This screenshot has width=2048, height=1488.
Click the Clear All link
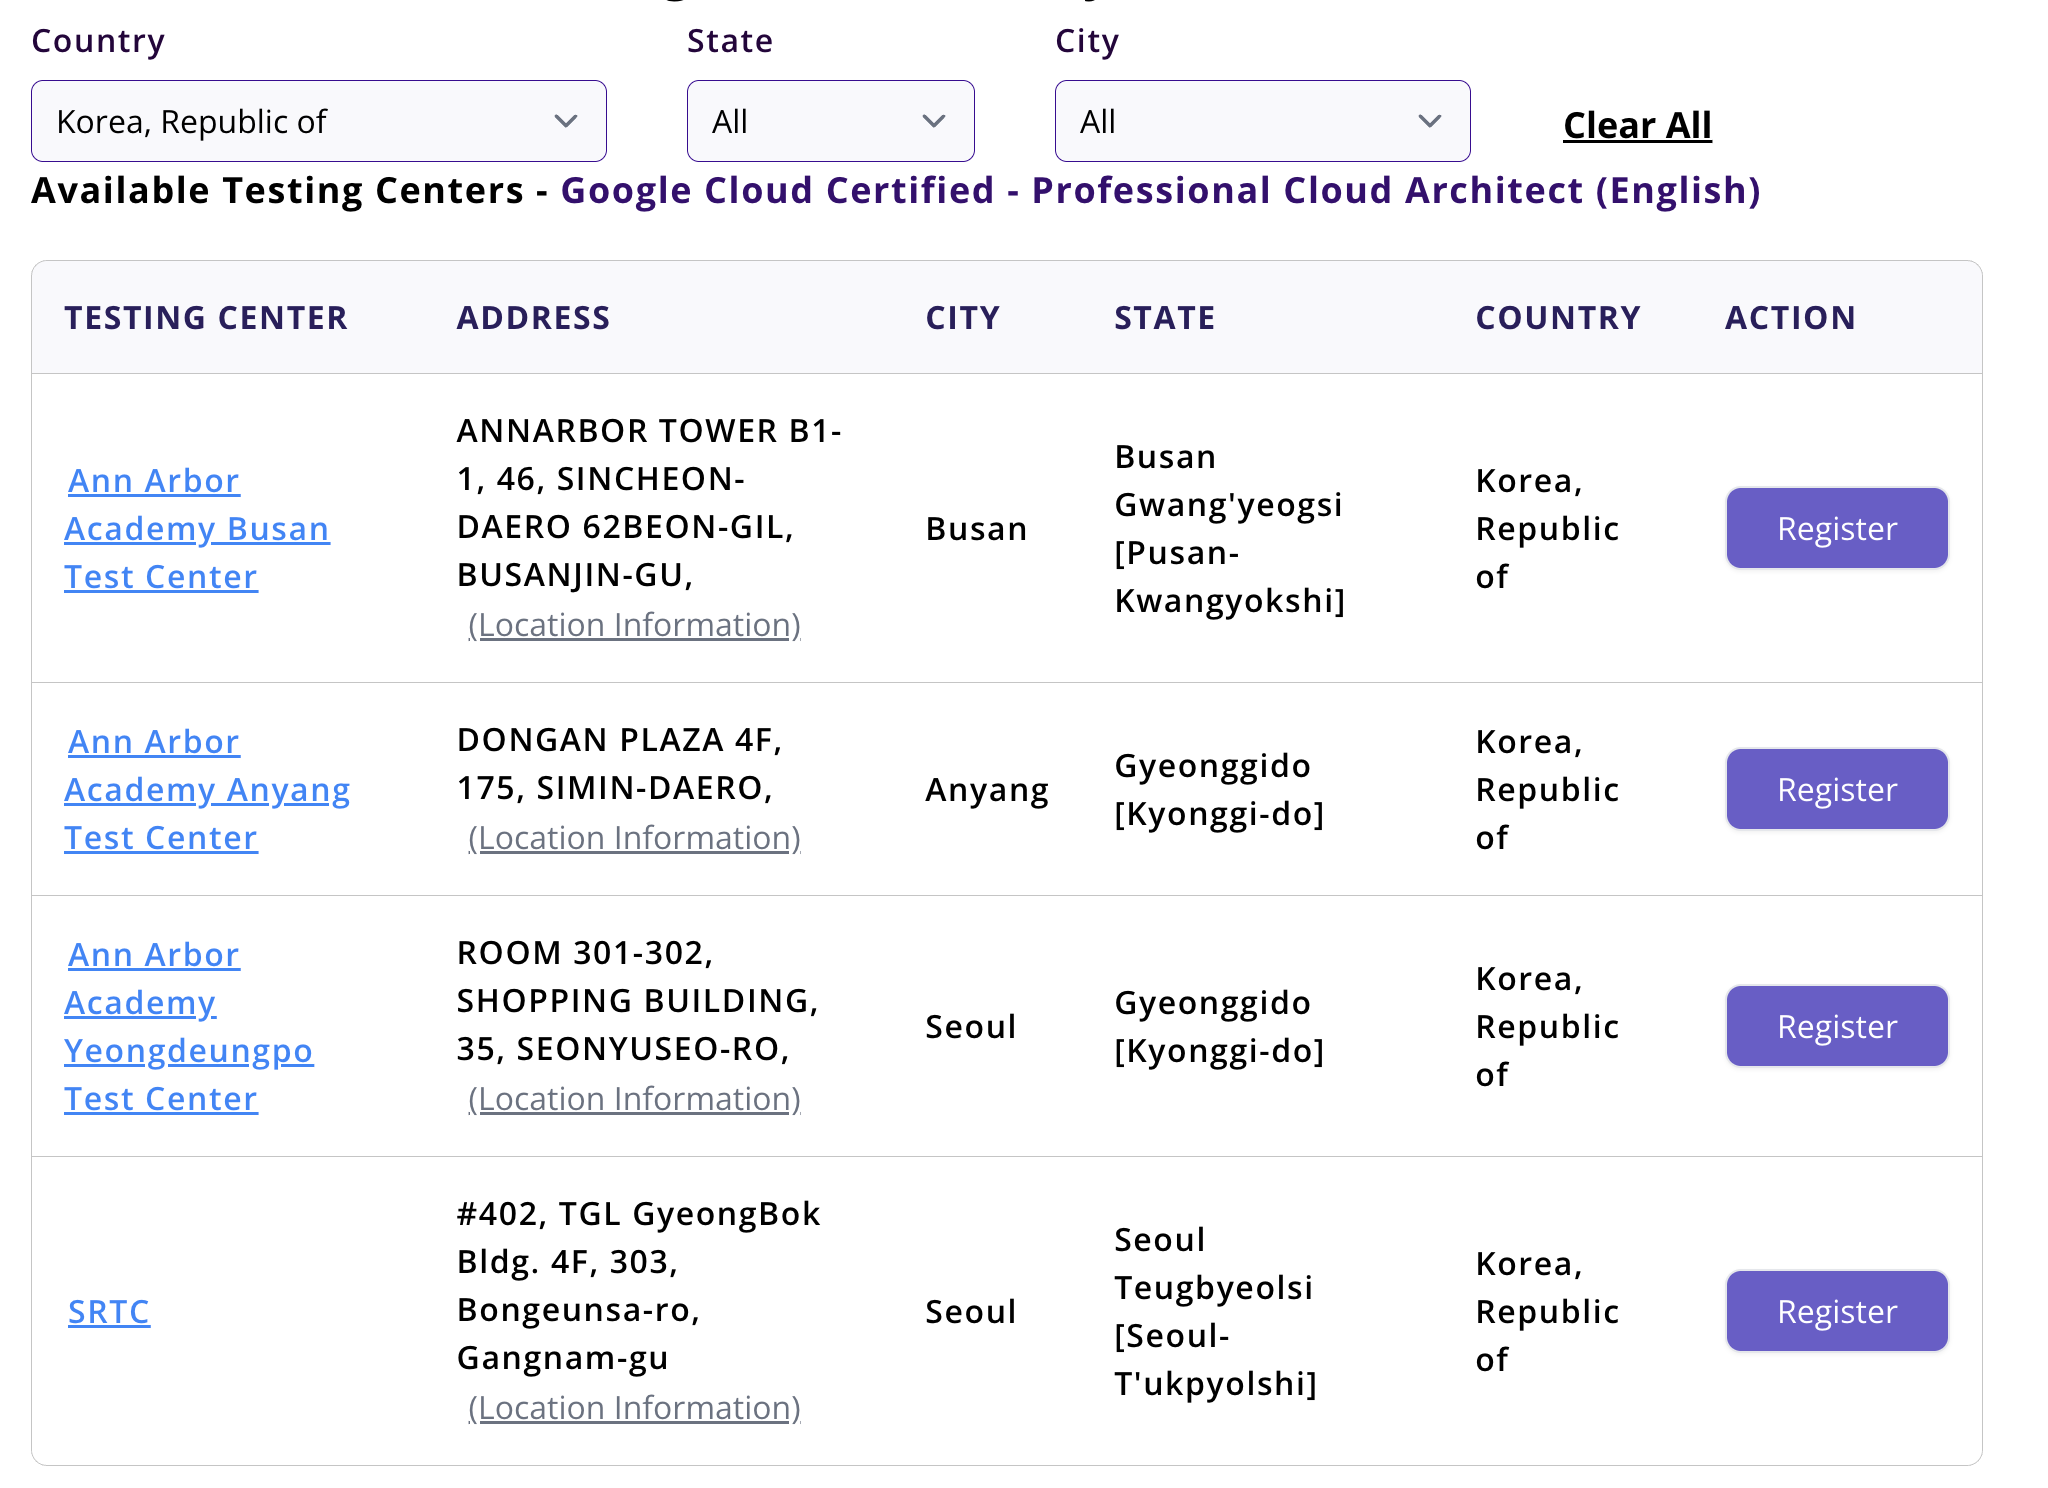(x=1637, y=125)
